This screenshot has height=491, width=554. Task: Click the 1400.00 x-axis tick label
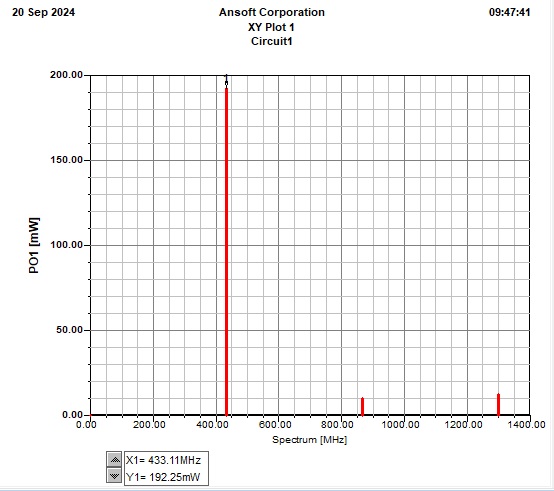click(526, 425)
